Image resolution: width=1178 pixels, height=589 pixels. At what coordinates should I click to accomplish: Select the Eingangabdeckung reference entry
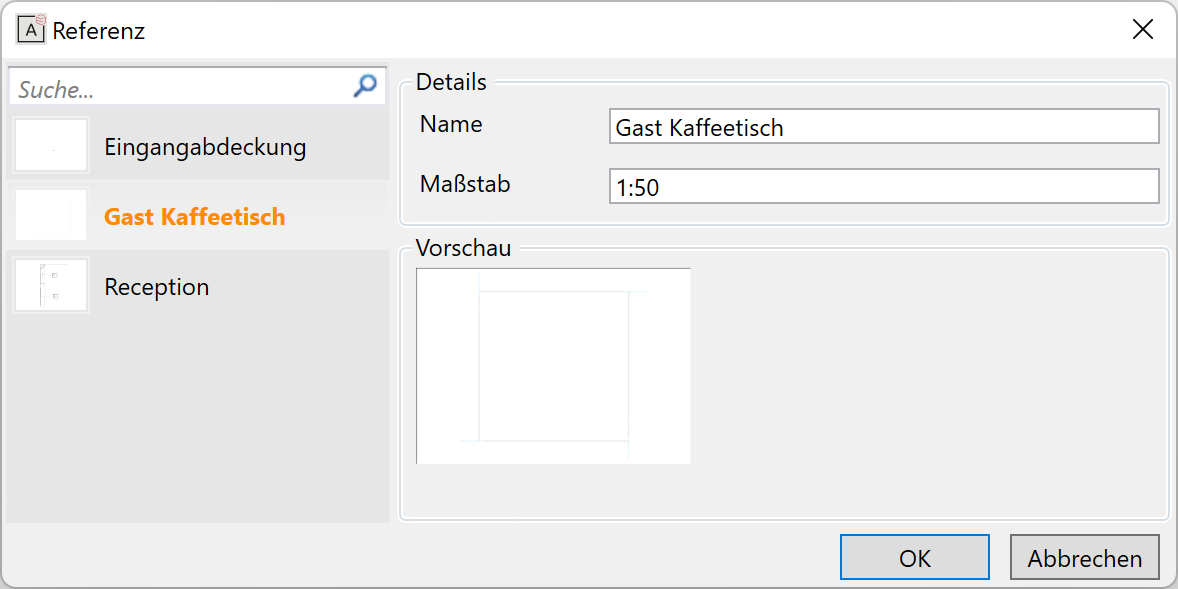pyautogui.click(x=205, y=145)
